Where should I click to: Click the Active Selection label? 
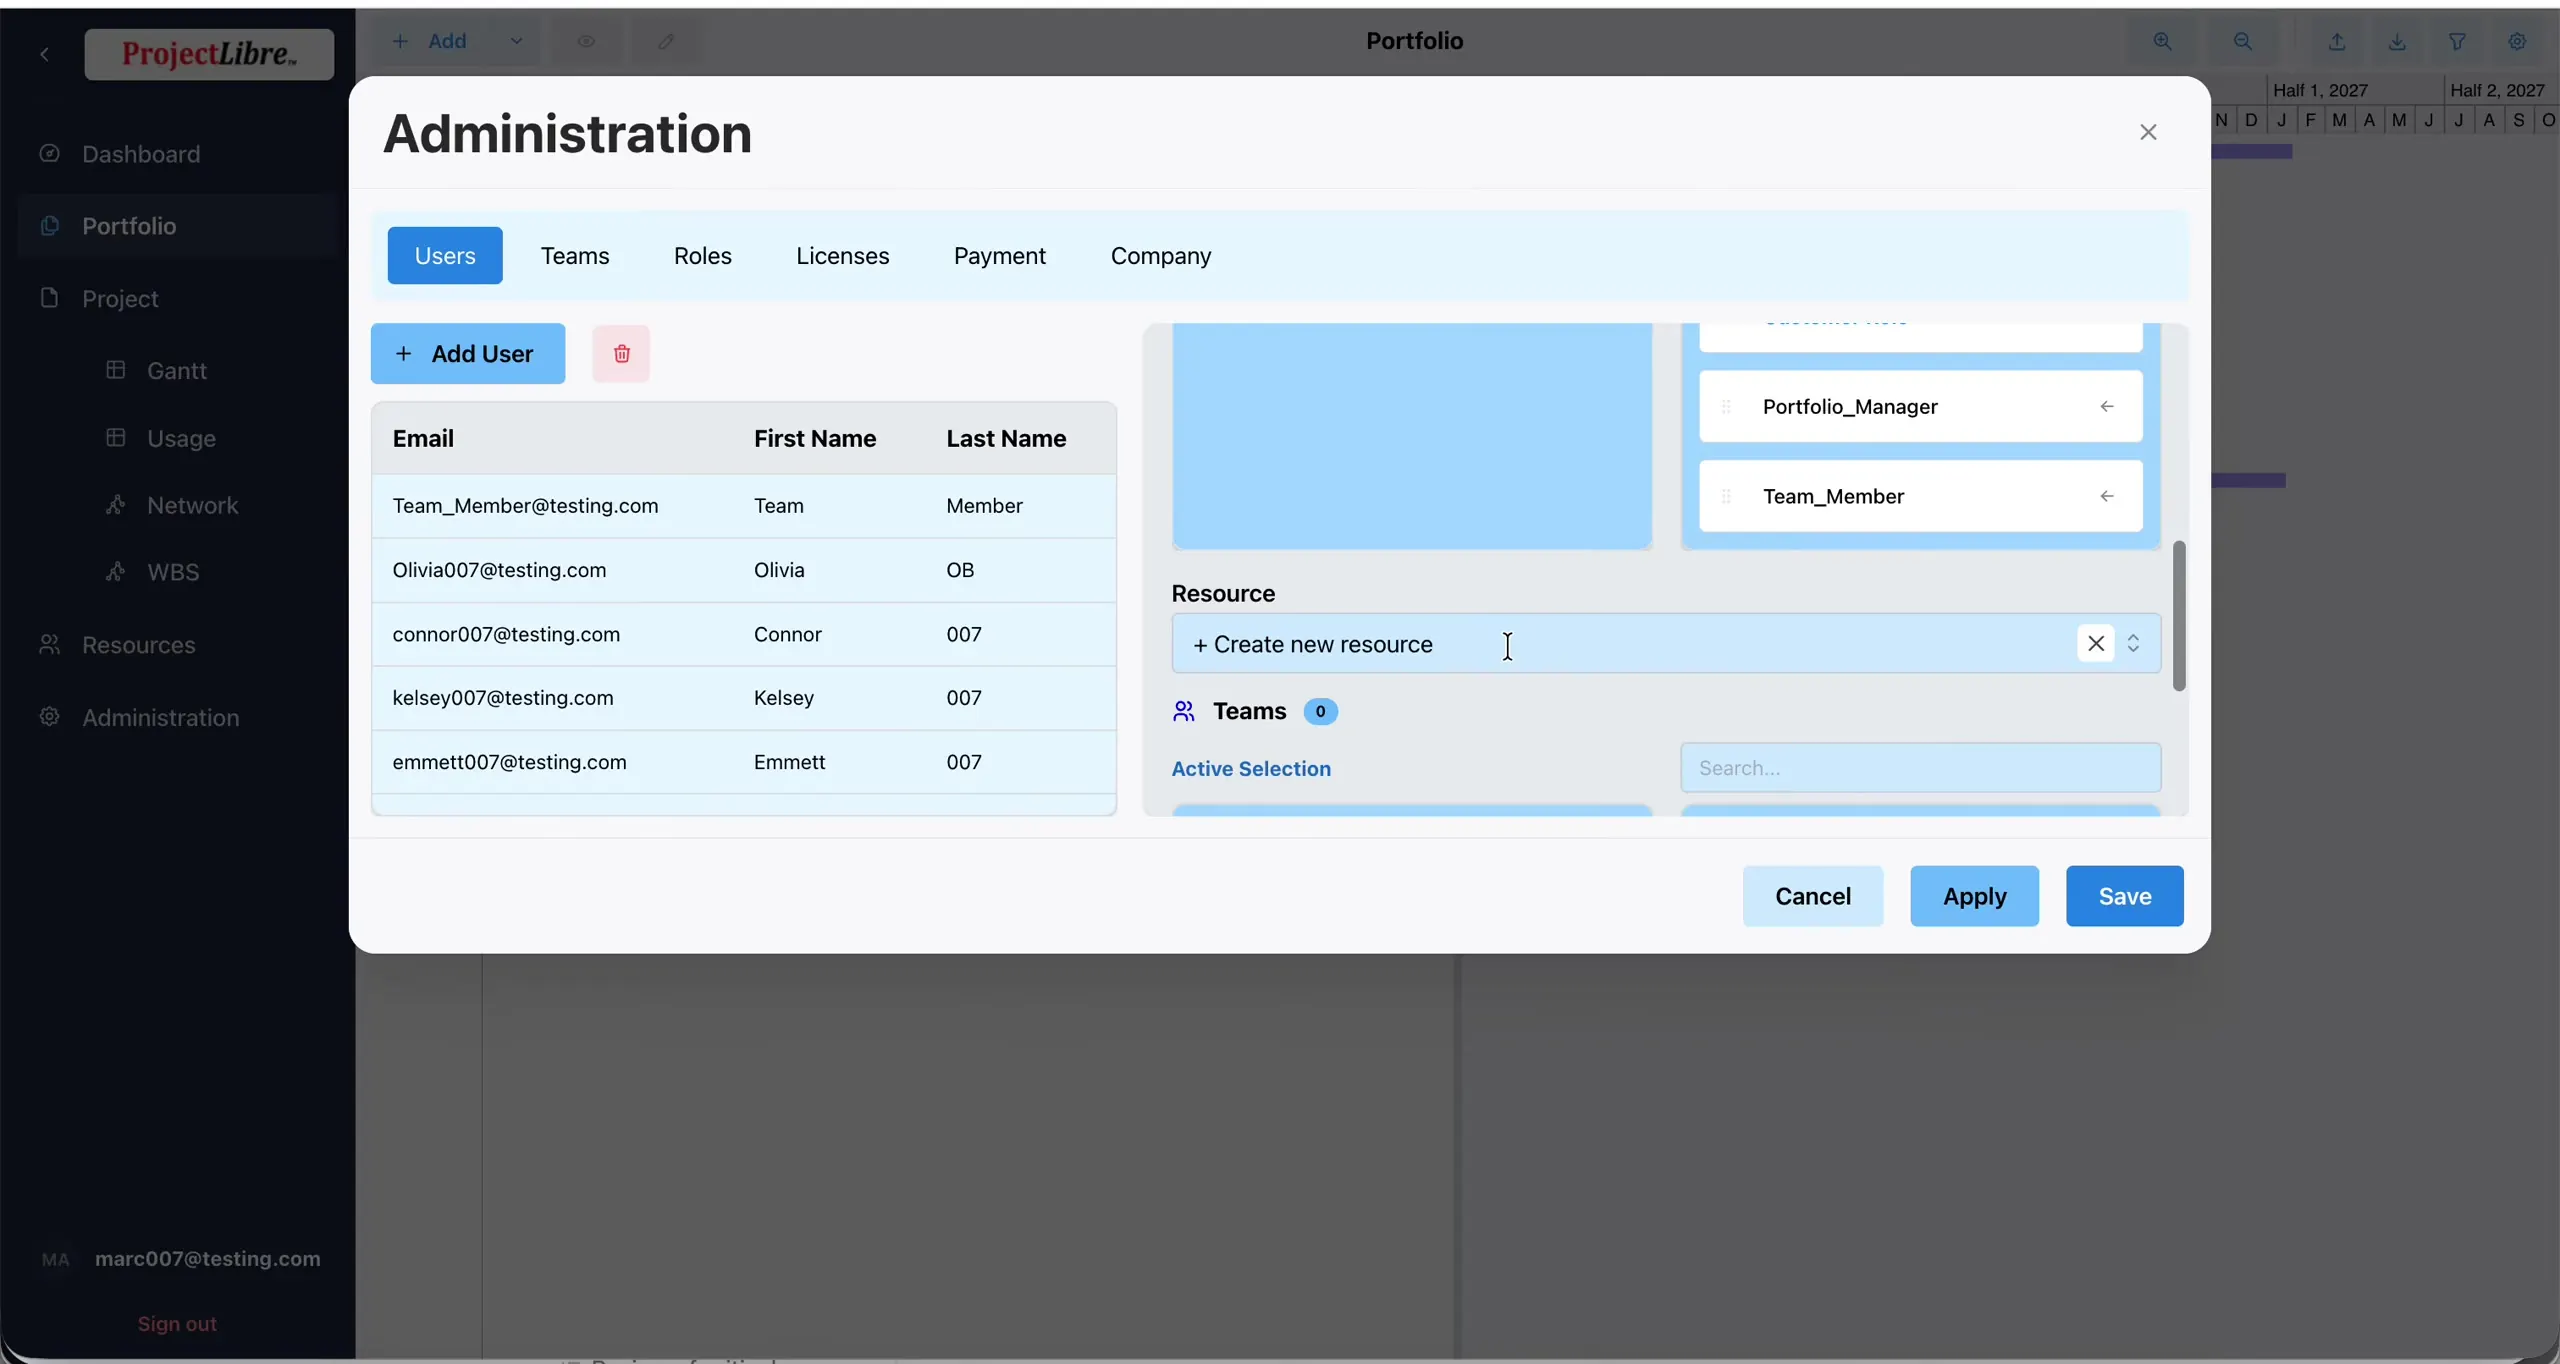click(1251, 768)
